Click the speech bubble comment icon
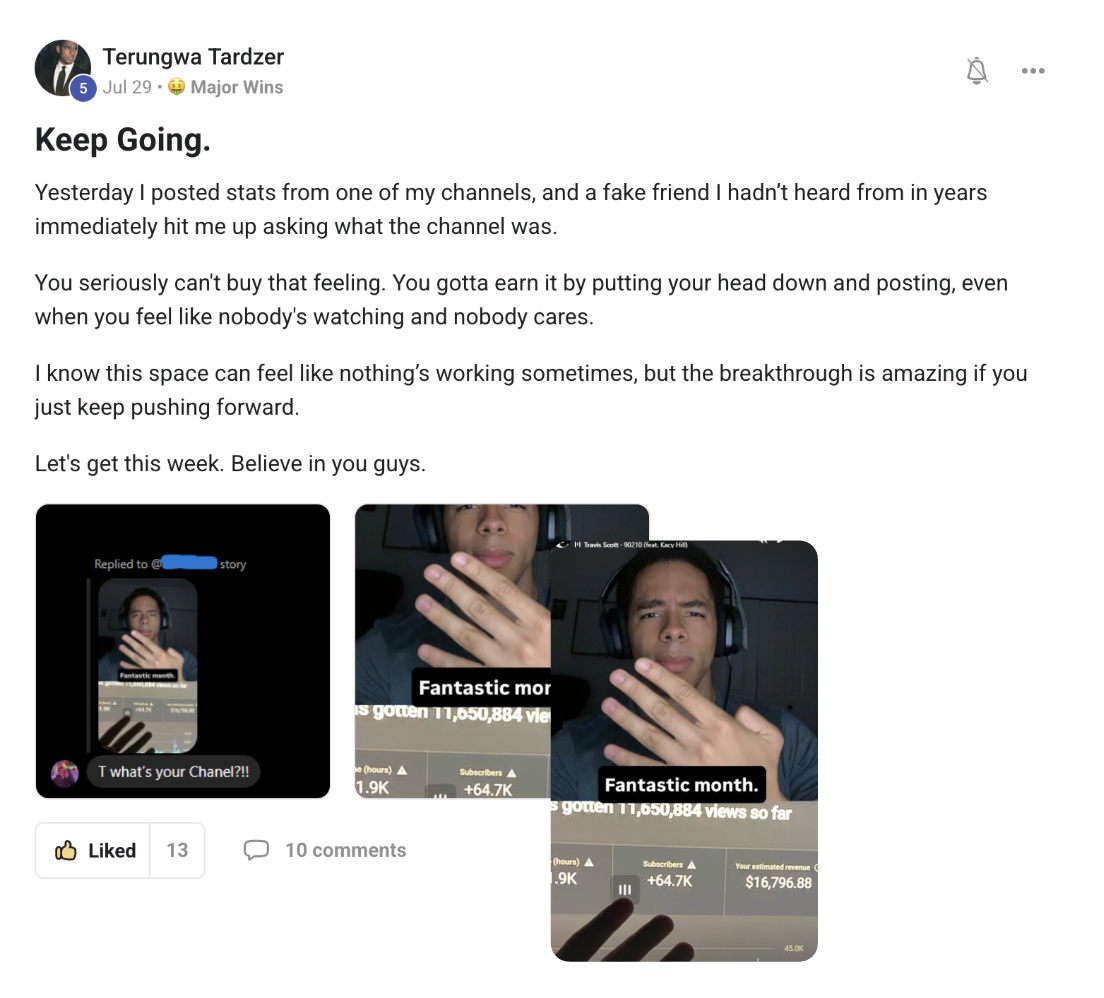The image size is (1104, 998). 256,850
